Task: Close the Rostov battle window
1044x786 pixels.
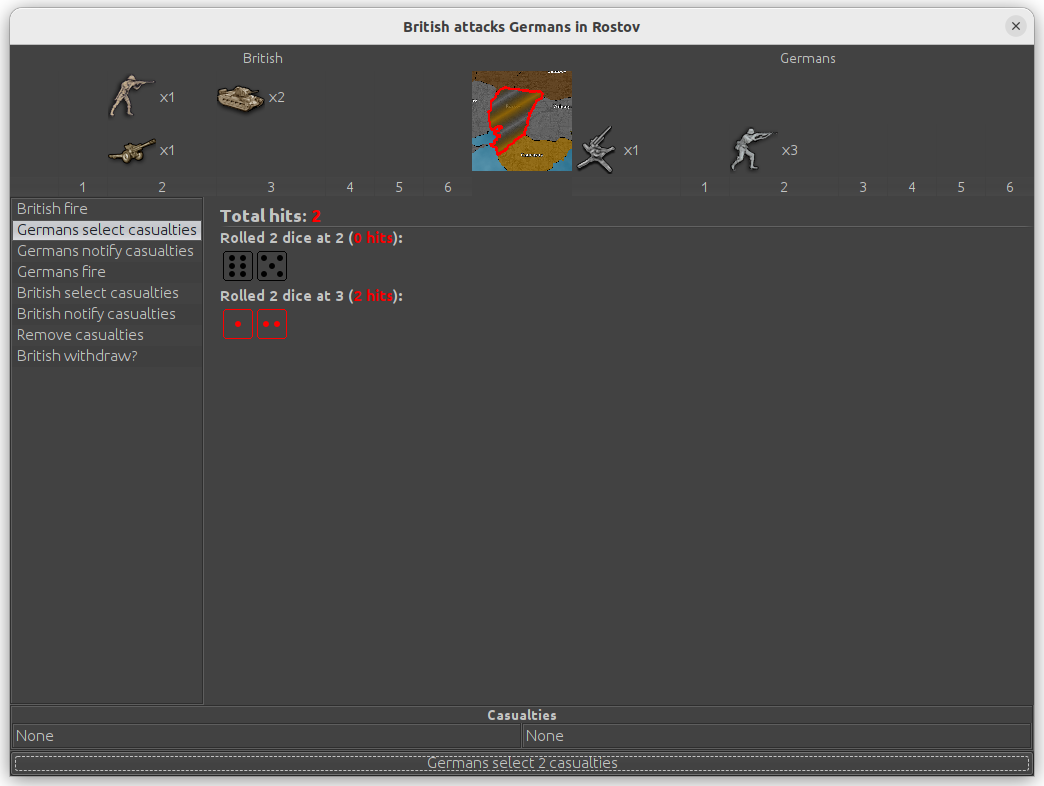Action: coord(1016,27)
